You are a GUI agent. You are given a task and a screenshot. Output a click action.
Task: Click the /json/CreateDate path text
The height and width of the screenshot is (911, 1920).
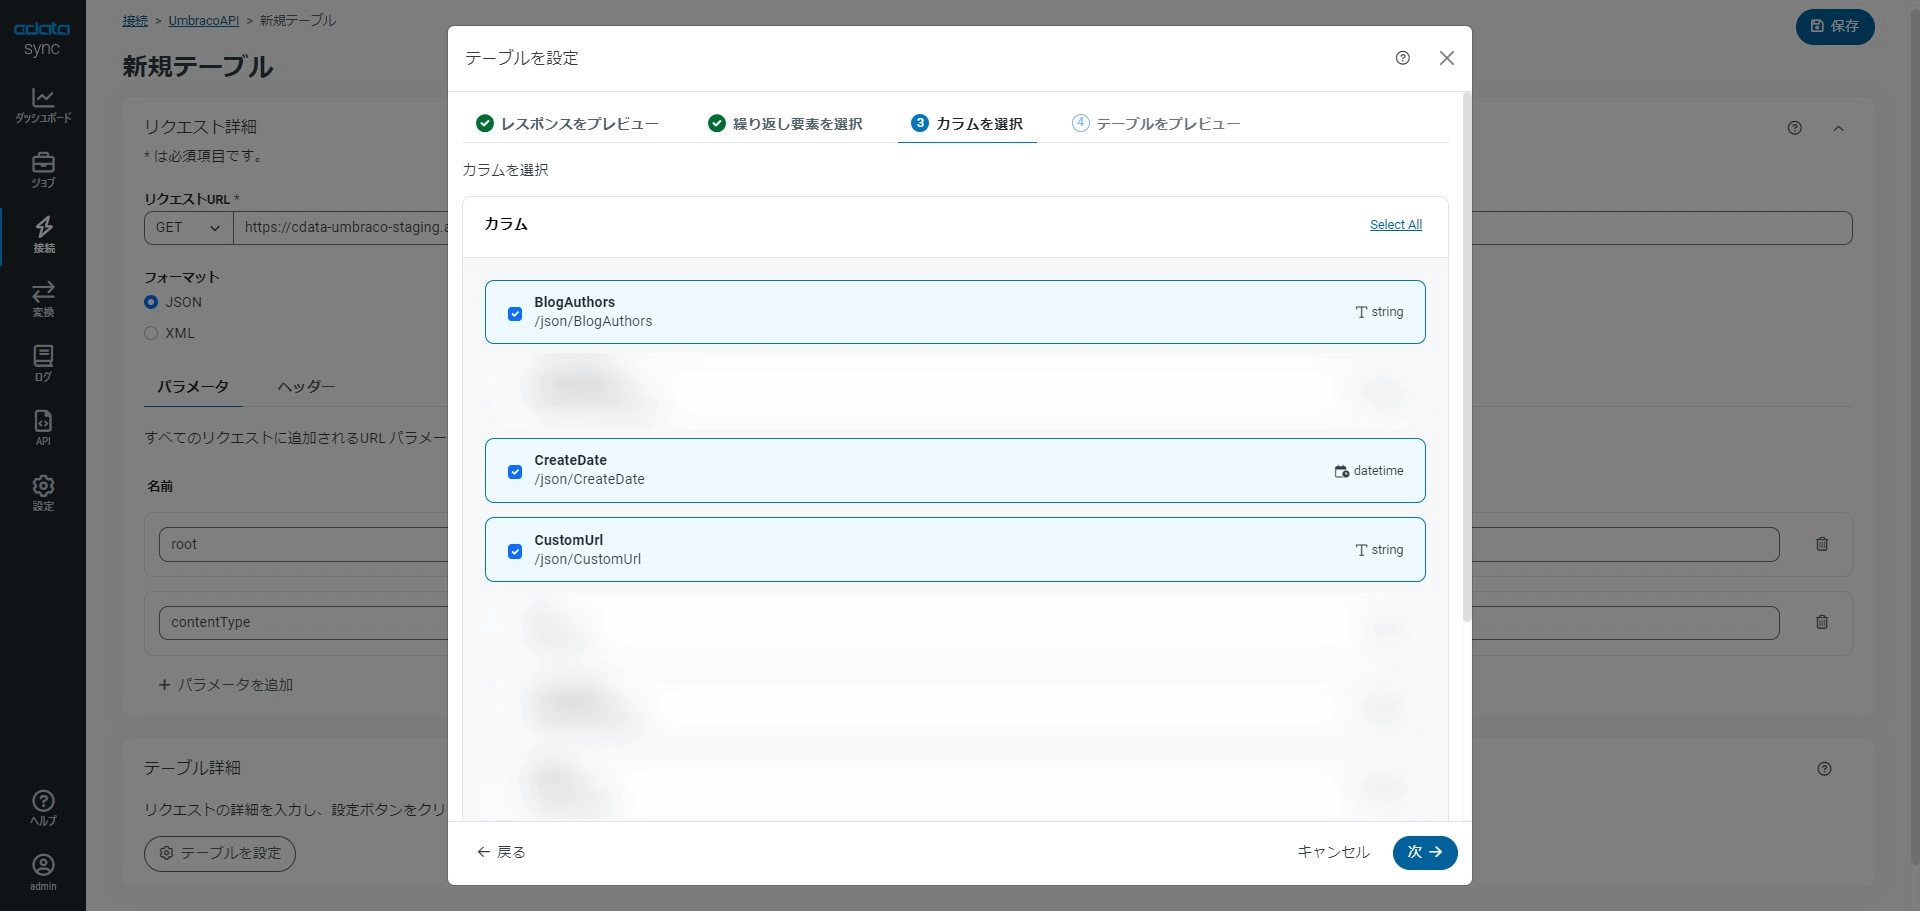(590, 480)
